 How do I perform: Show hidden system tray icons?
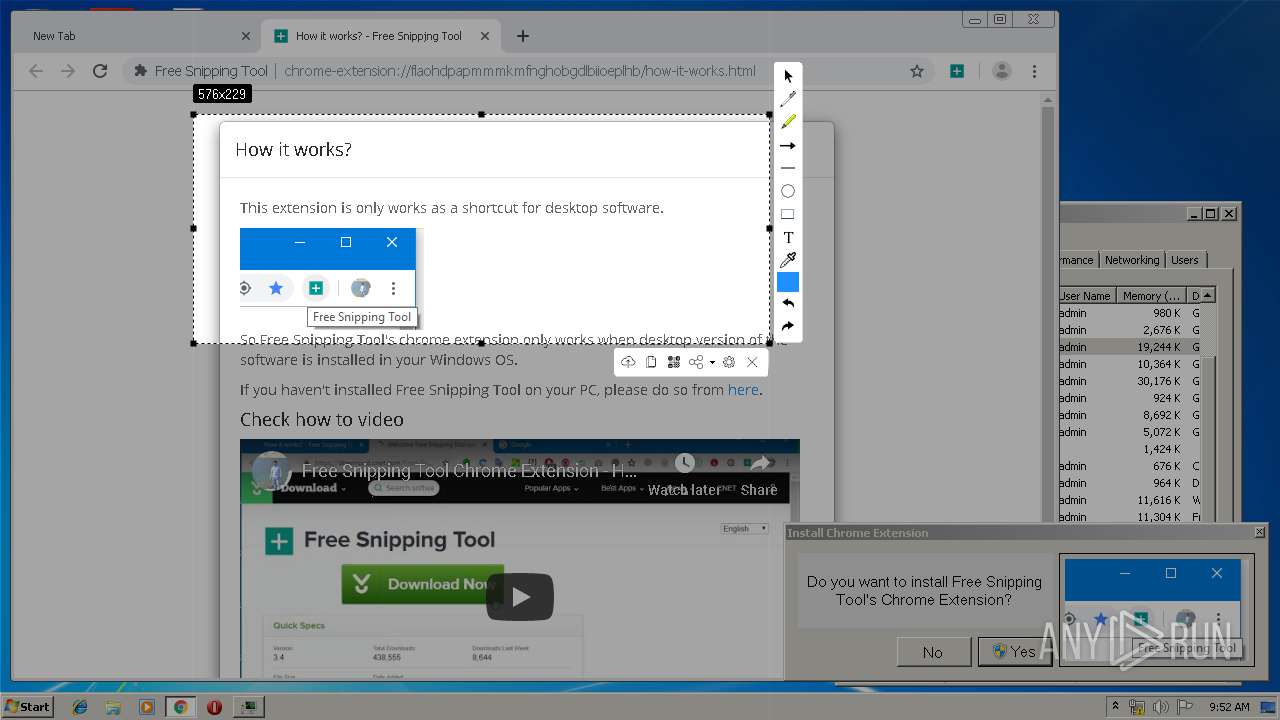point(1115,707)
